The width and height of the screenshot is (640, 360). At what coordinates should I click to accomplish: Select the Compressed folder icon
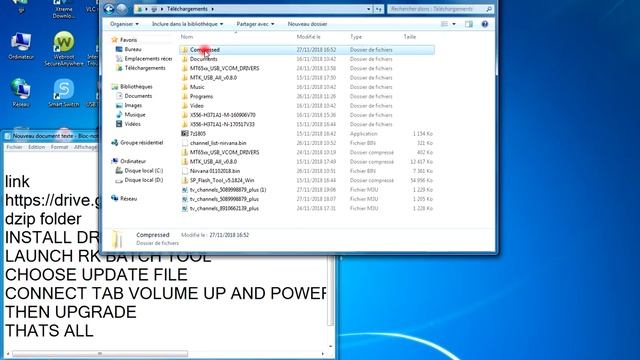point(184,50)
